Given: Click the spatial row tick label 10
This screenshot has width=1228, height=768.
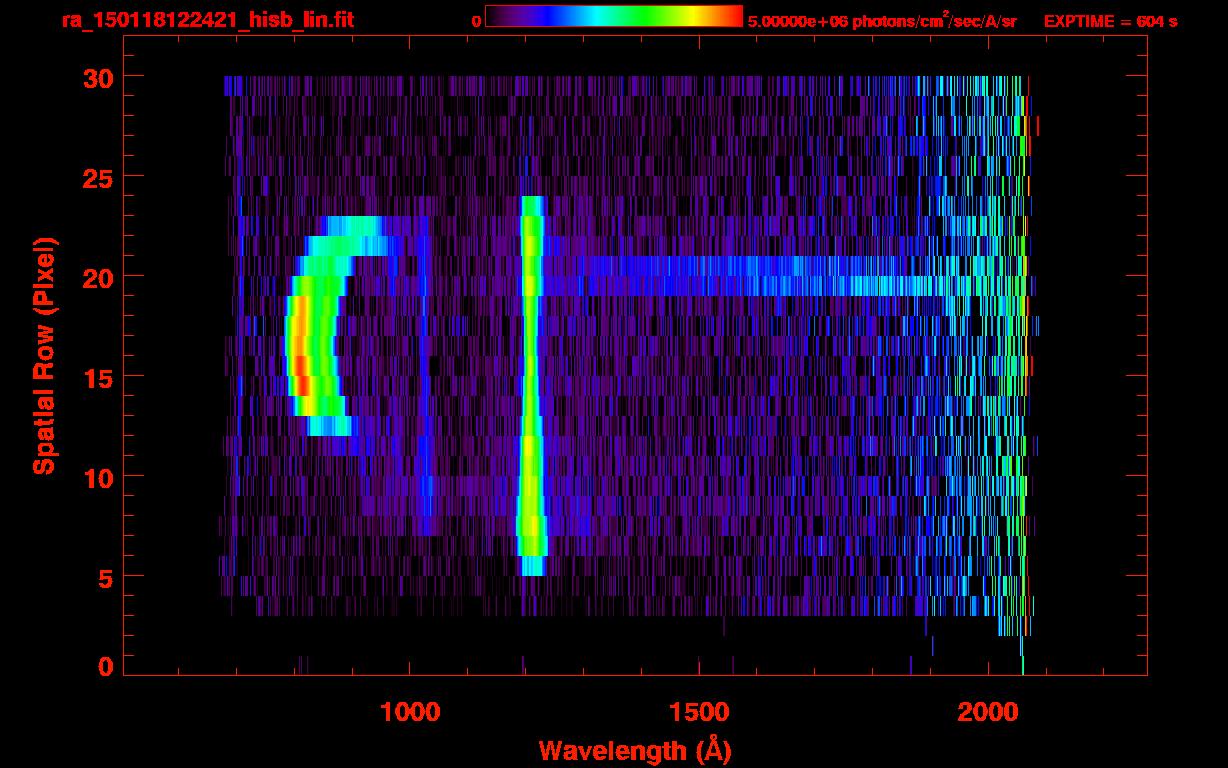Looking at the screenshot, I should coord(97,477).
